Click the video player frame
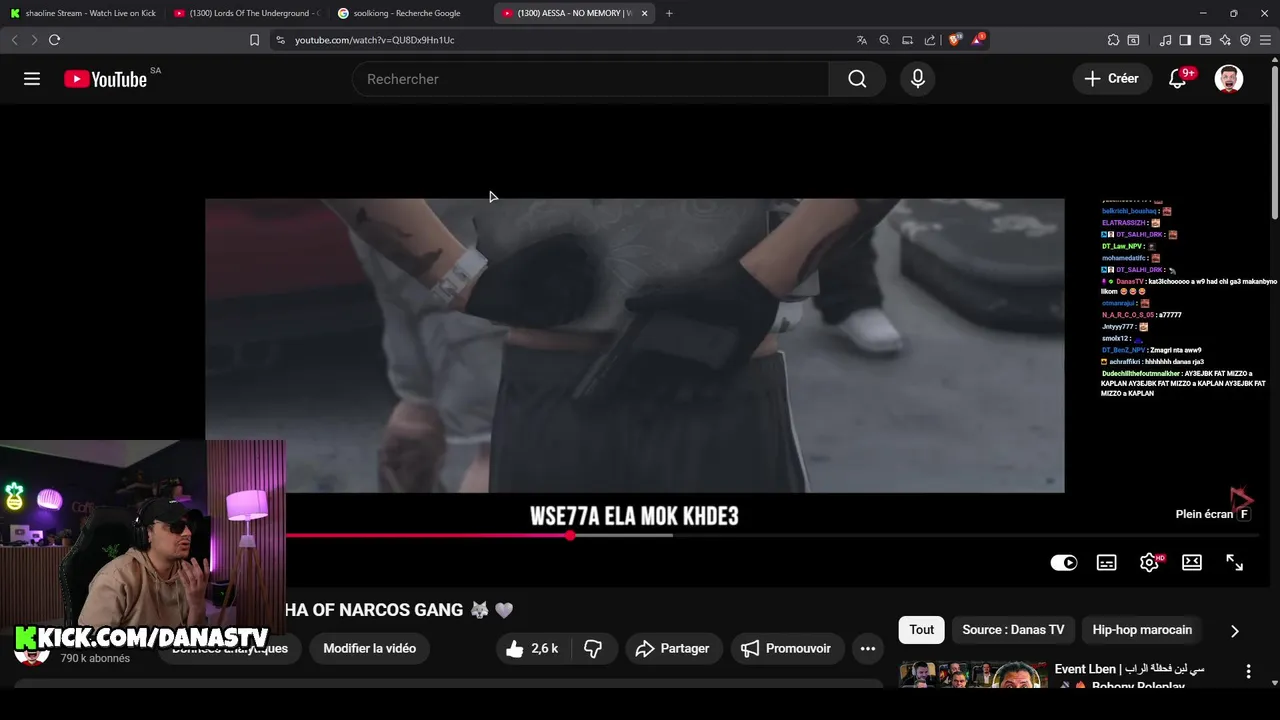The width and height of the screenshot is (1280, 720). [x=635, y=345]
